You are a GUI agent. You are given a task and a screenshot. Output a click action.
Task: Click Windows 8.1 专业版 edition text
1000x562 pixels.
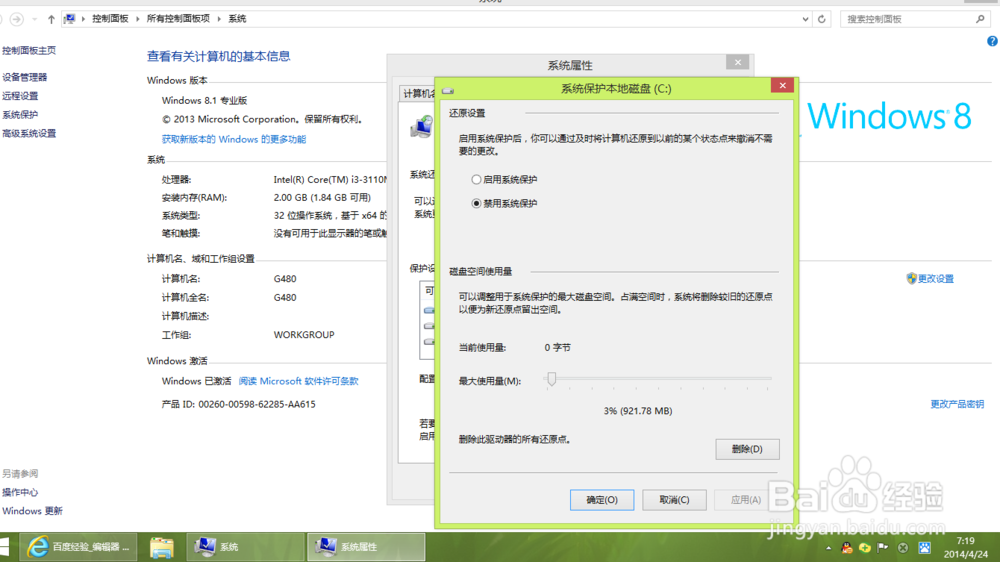click(x=204, y=100)
